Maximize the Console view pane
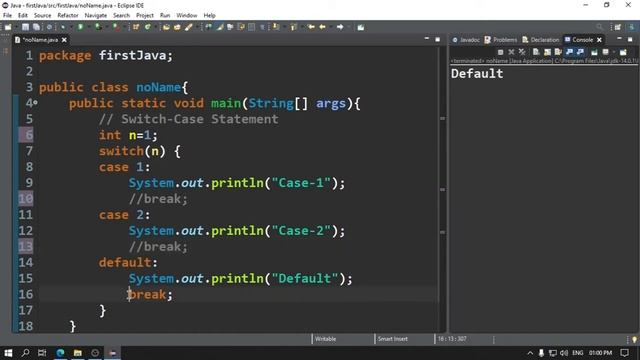Screen dimensions: 640x360 coord(630,40)
